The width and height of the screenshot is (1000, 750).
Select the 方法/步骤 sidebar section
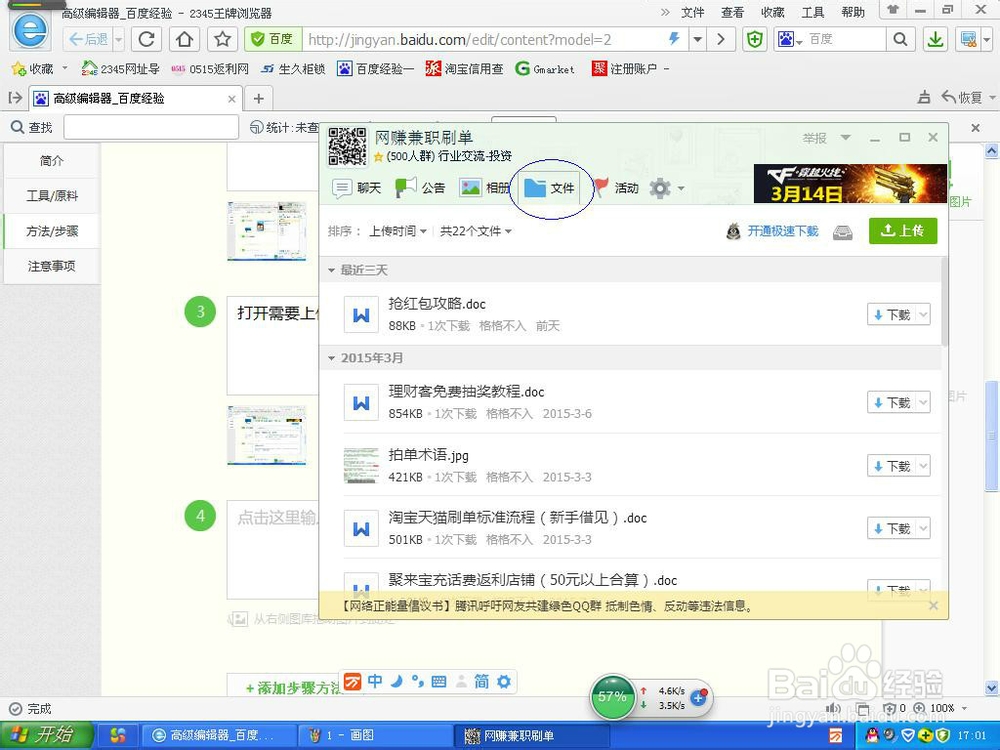click(x=52, y=231)
